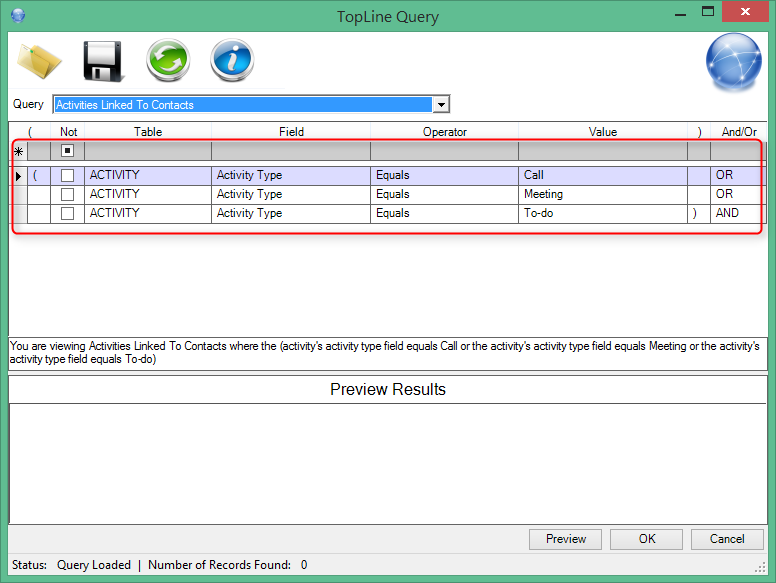Image resolution: width=776 pixels, height=583 pixels.
Task: Select row header of the Call row
Action: tap(19, 176)
